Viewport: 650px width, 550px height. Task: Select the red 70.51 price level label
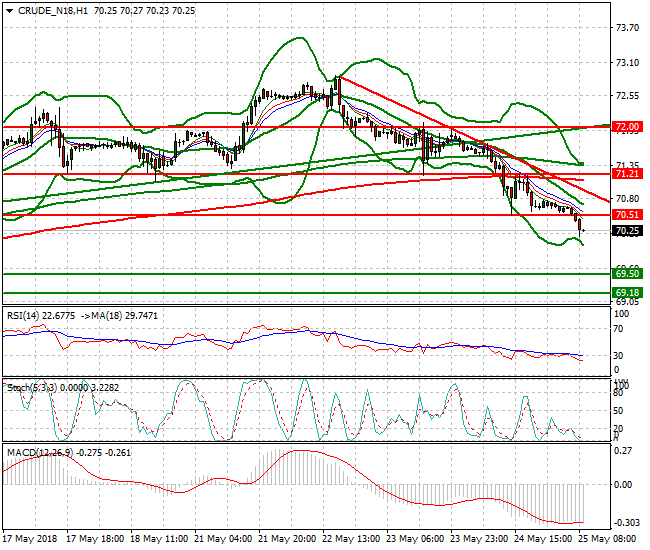tap(627, 215)
